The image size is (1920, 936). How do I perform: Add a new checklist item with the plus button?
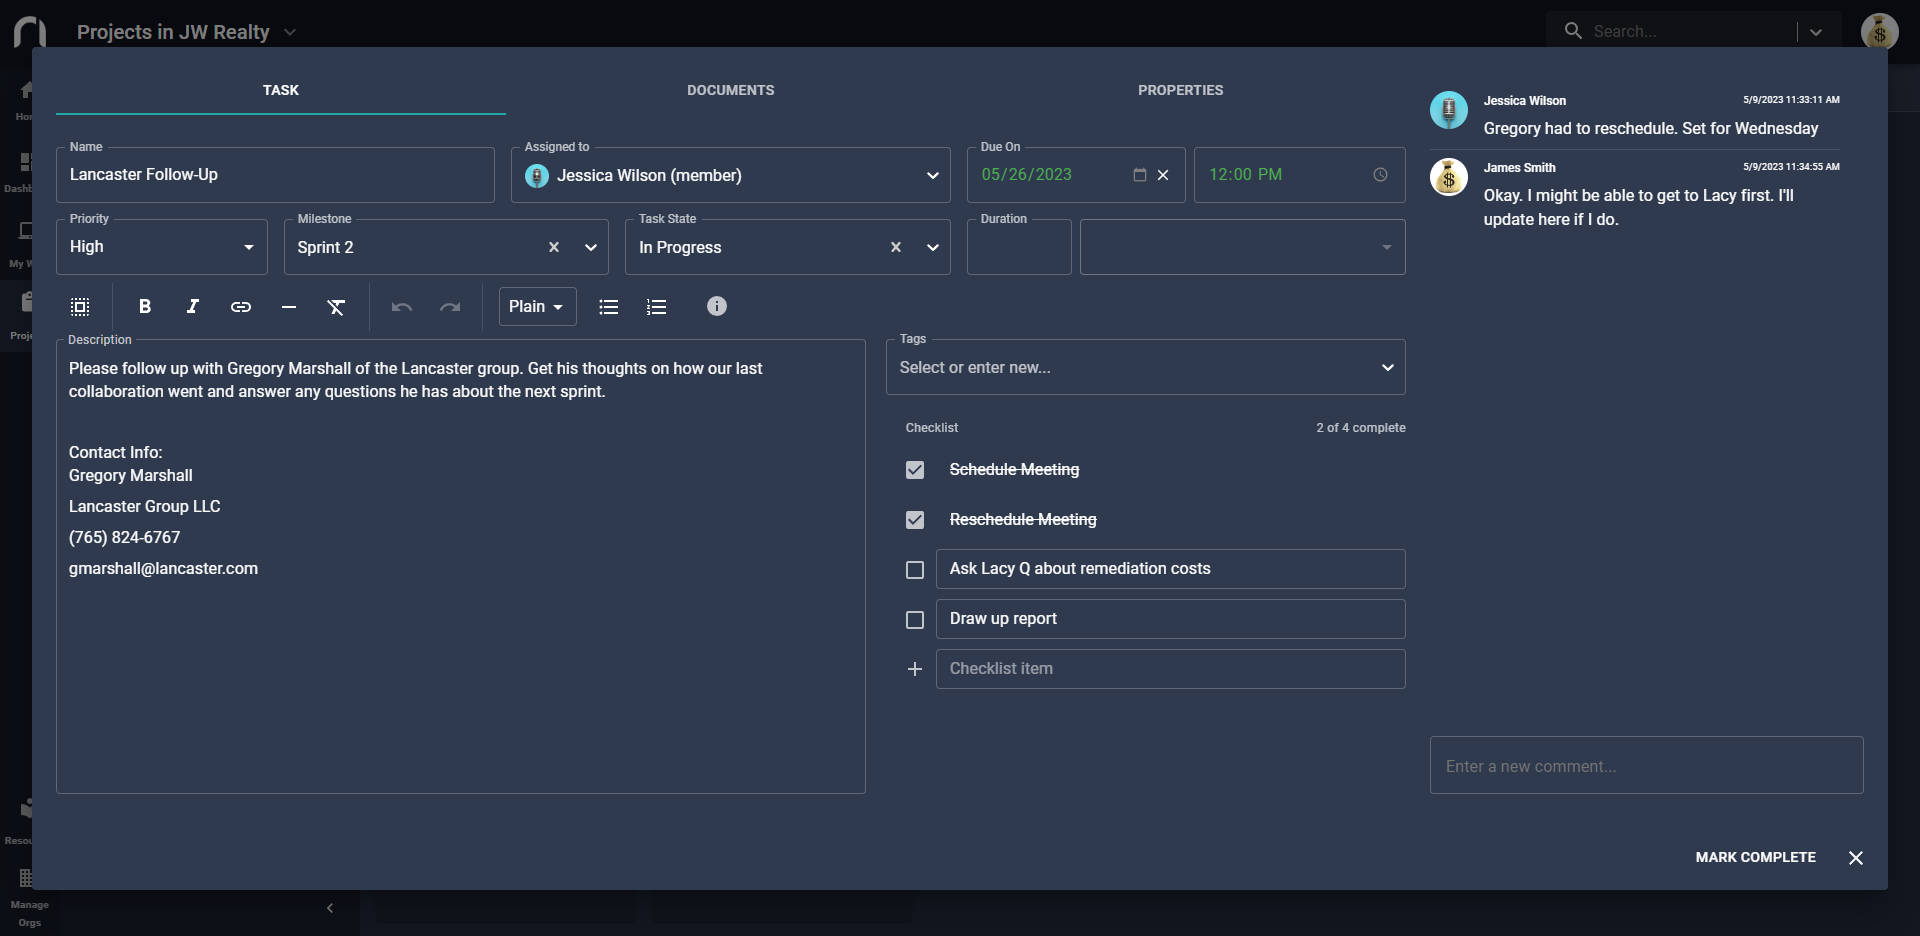(x=915, y=669)
